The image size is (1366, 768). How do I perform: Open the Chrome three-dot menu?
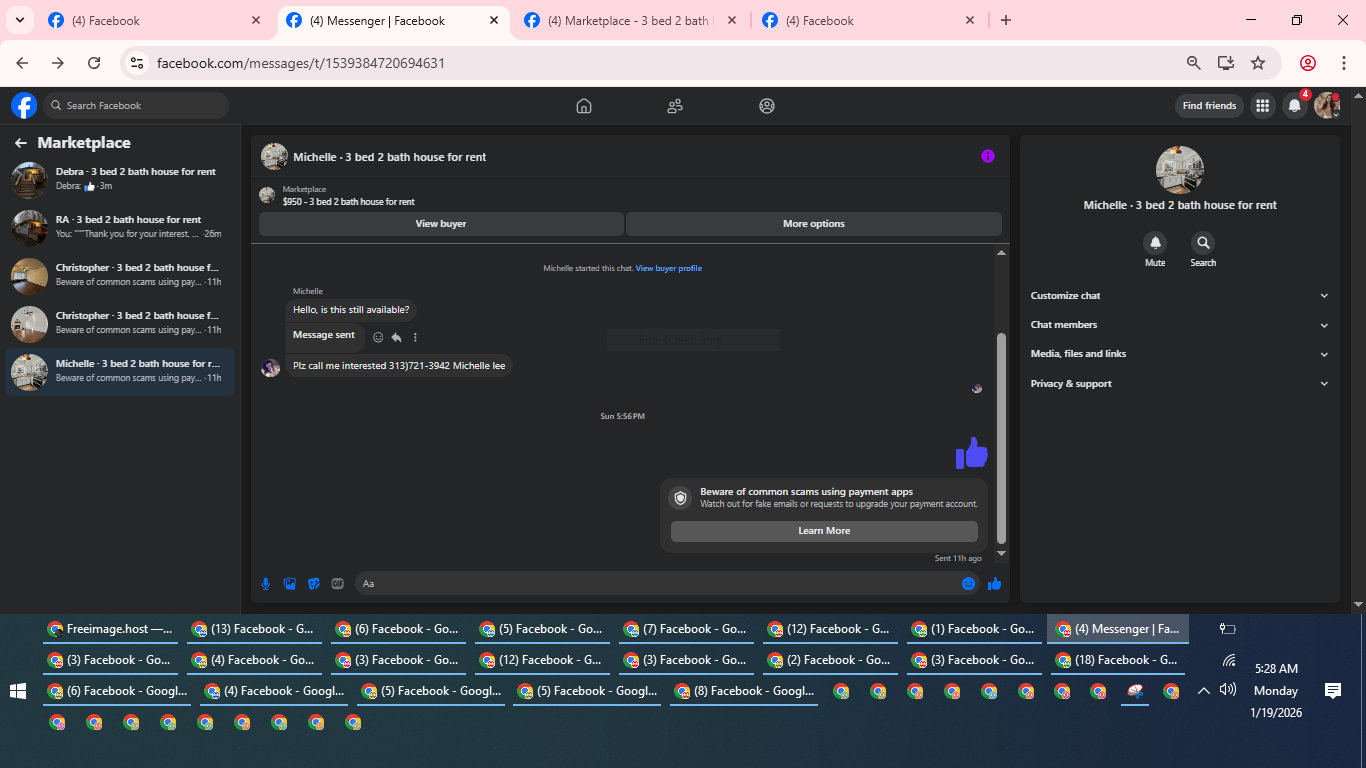pos(1343,63)
